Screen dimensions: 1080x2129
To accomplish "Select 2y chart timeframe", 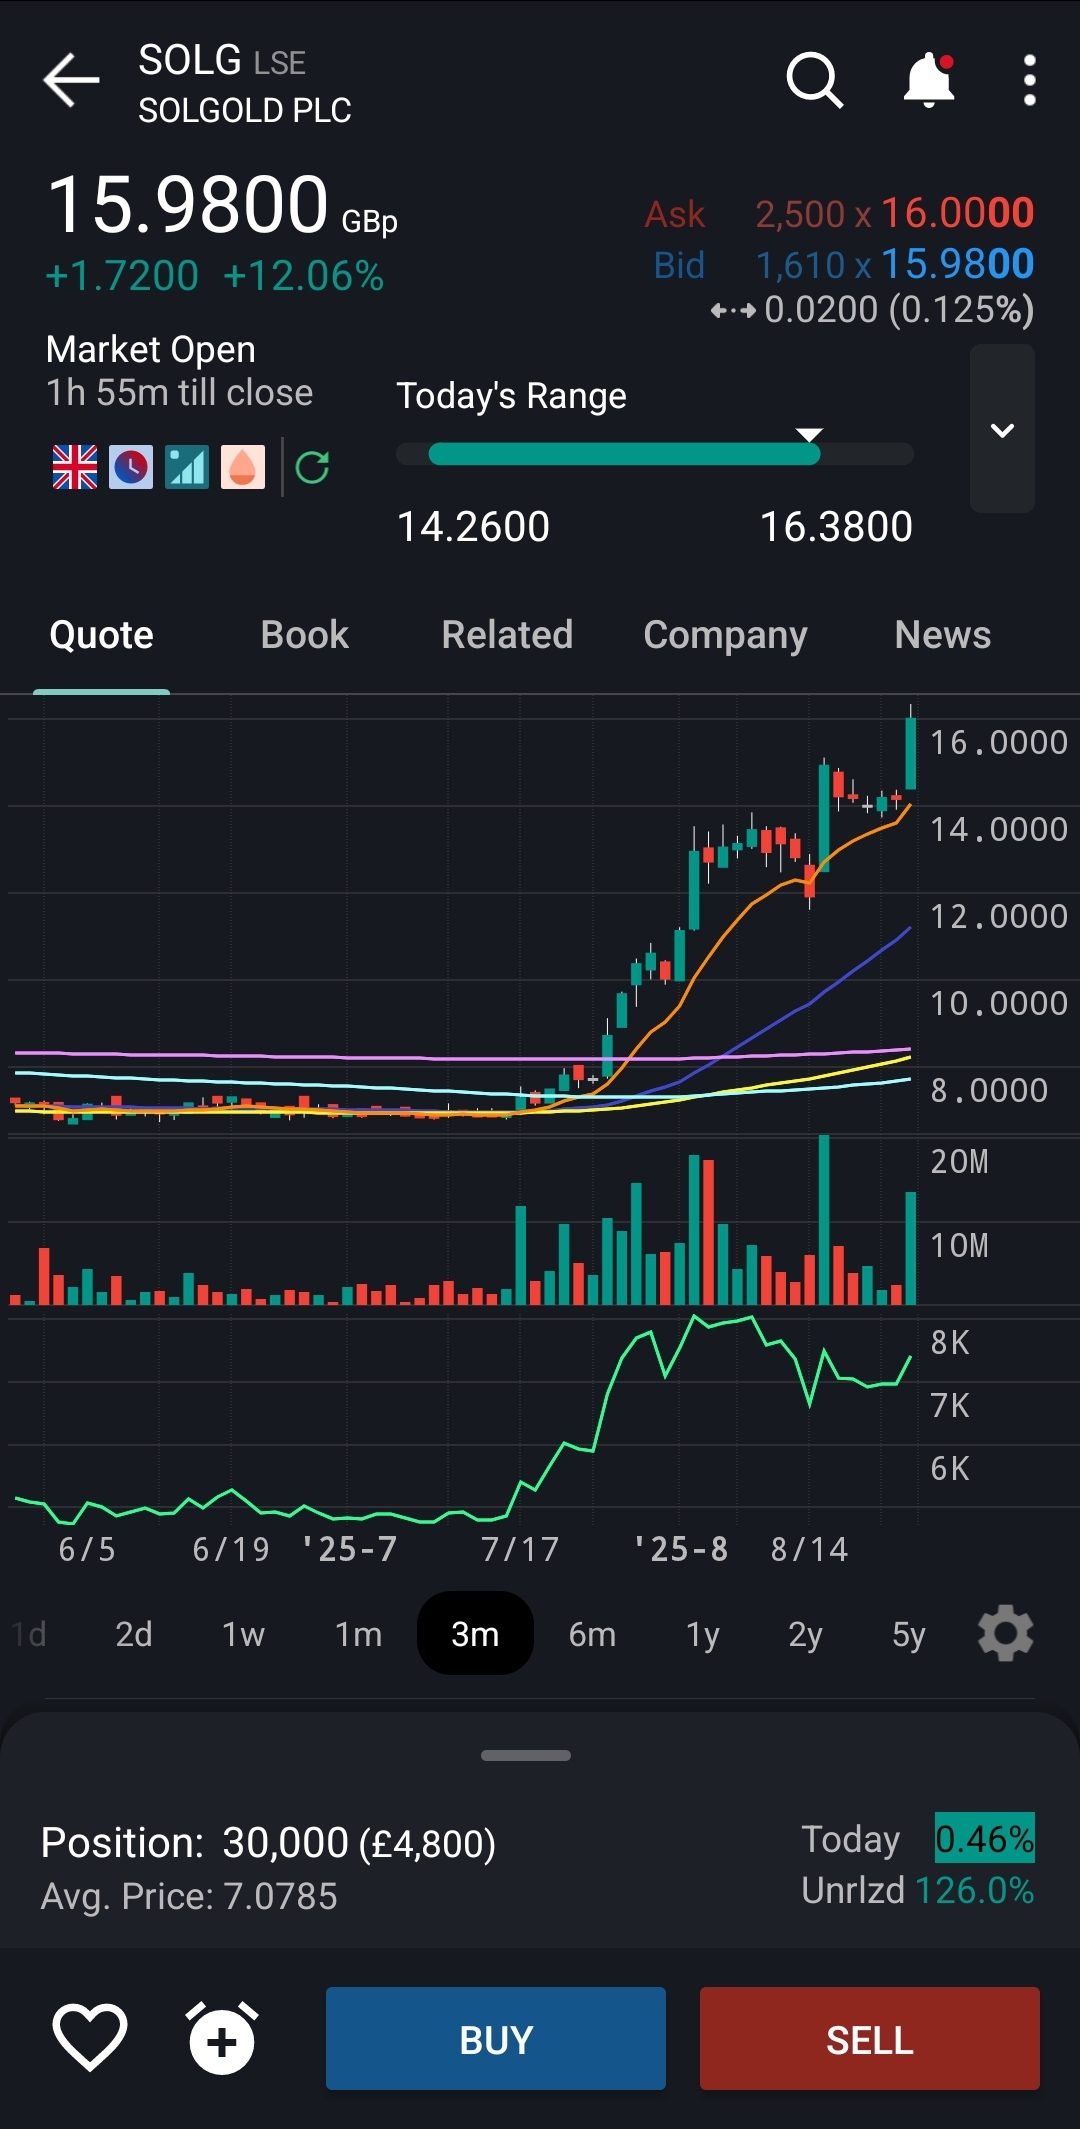I will [805, 1634].
